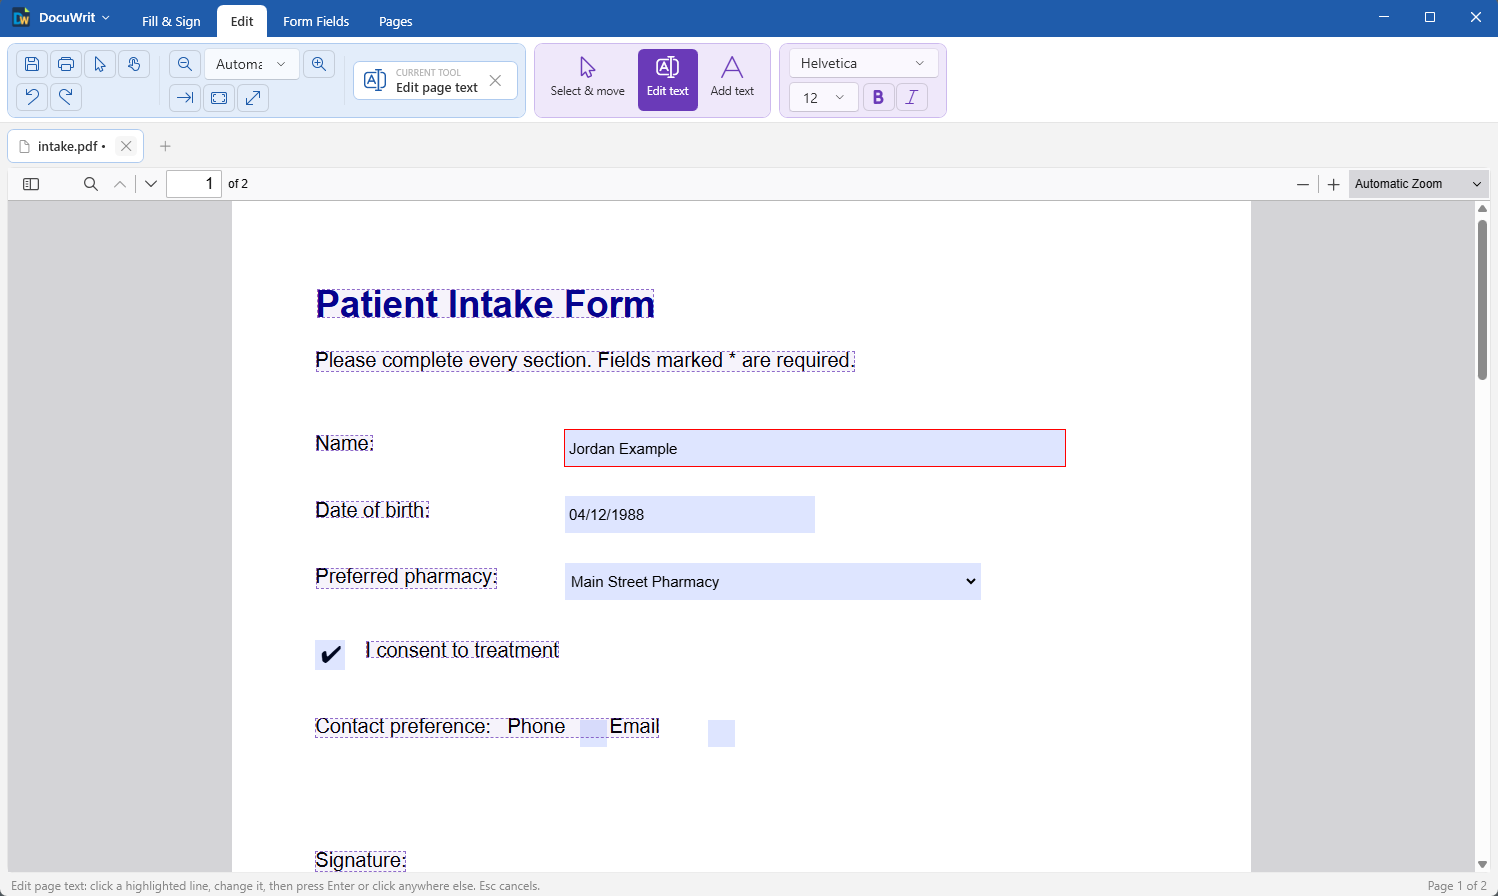This screenshot has height=896, width=1498.
Task: Switch to the Fill & Sign tab
Action: [x=171, y=21]
